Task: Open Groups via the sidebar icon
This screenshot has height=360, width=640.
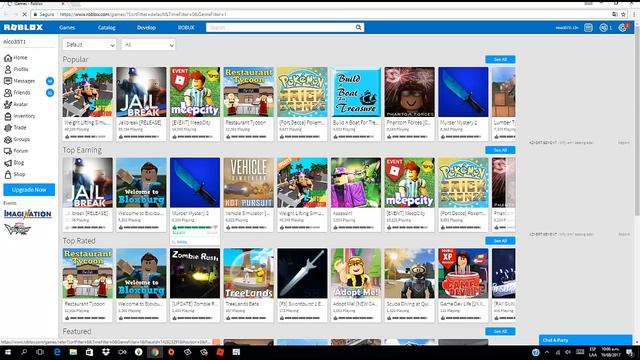Action: tap(8, 140)
